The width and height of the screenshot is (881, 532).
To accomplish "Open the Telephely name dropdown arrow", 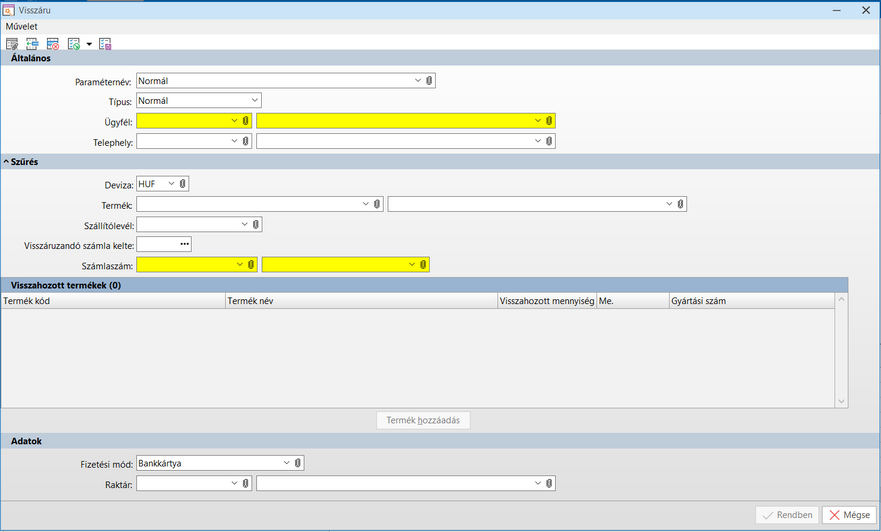I will pos(538,141).
